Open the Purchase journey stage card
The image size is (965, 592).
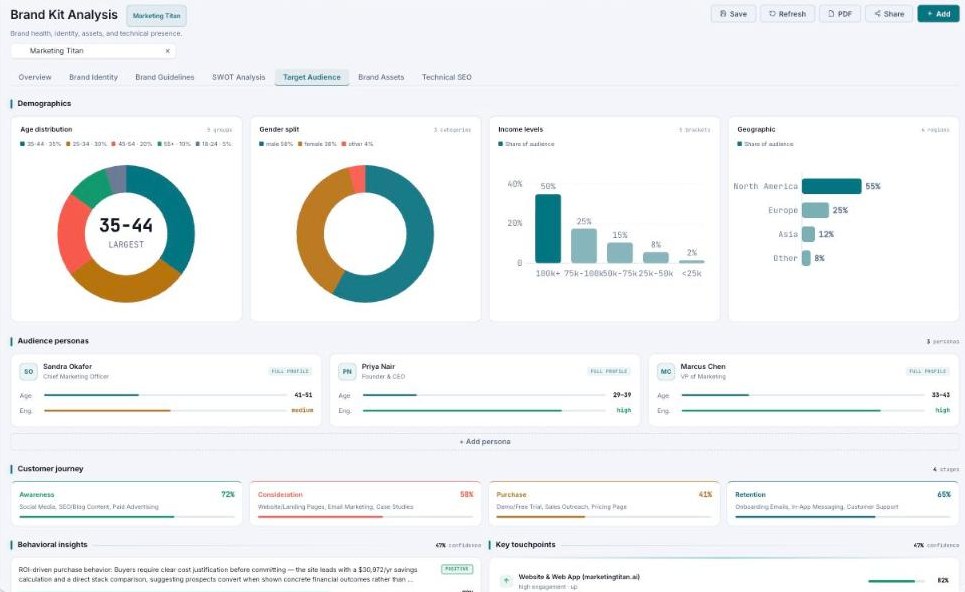[604, 503]
